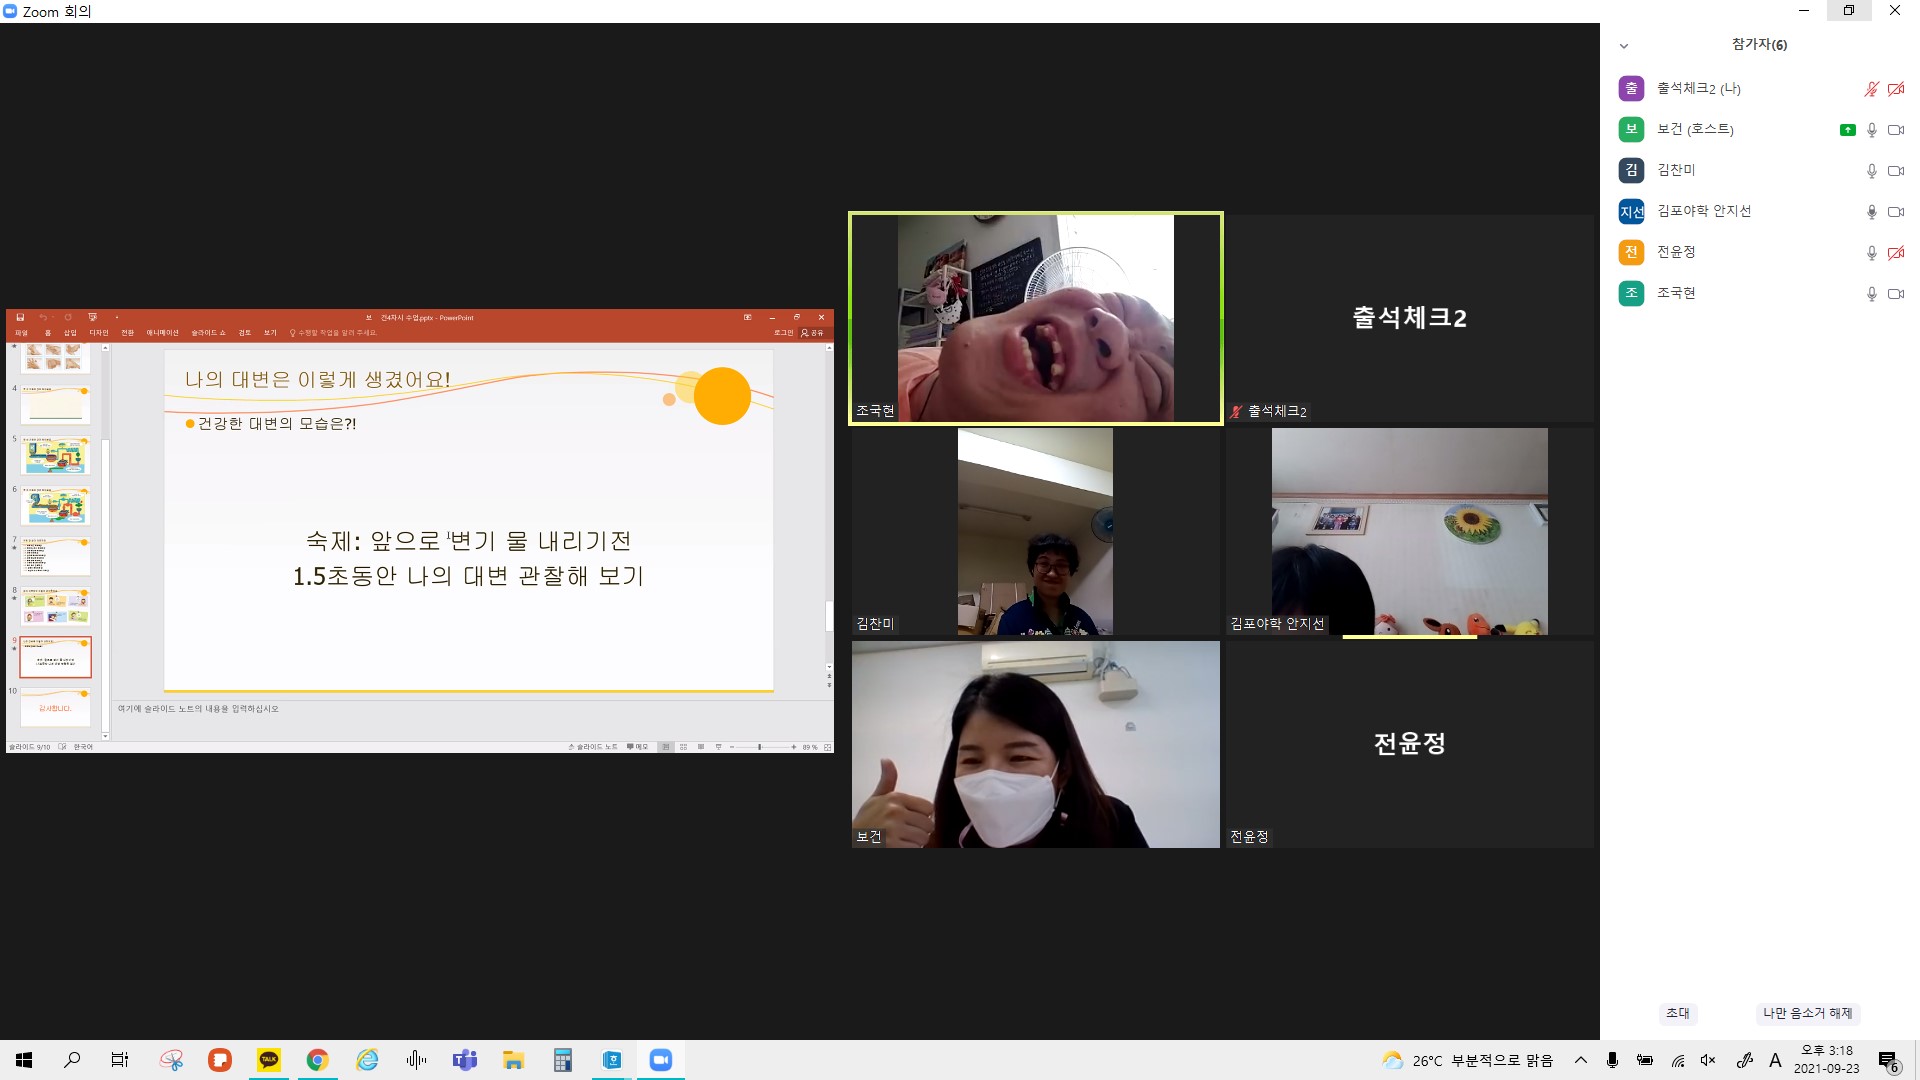Open 애니메이션 tab in shared PowerPoint
The height and width of the screenshot is (1080, 1920).
tap(162, 333)
